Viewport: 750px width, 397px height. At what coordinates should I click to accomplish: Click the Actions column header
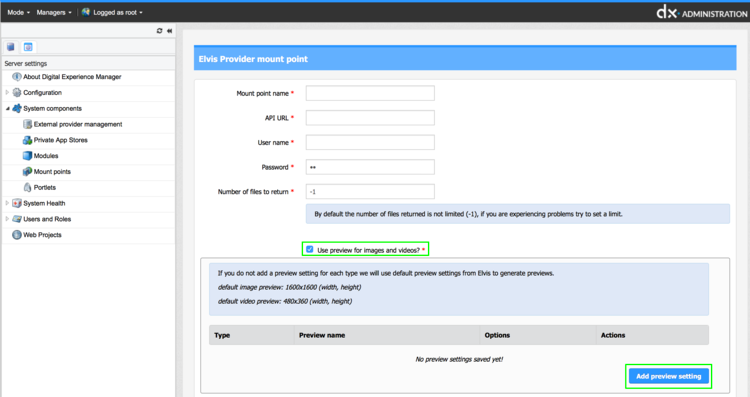pyautogui.click(x=652, y=335)
